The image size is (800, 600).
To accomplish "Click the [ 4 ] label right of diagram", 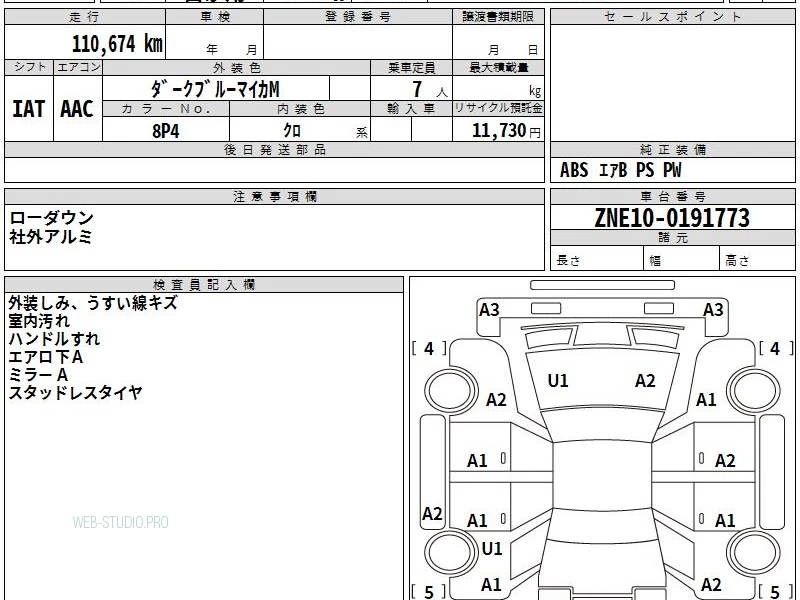I will tap(776, 348).
